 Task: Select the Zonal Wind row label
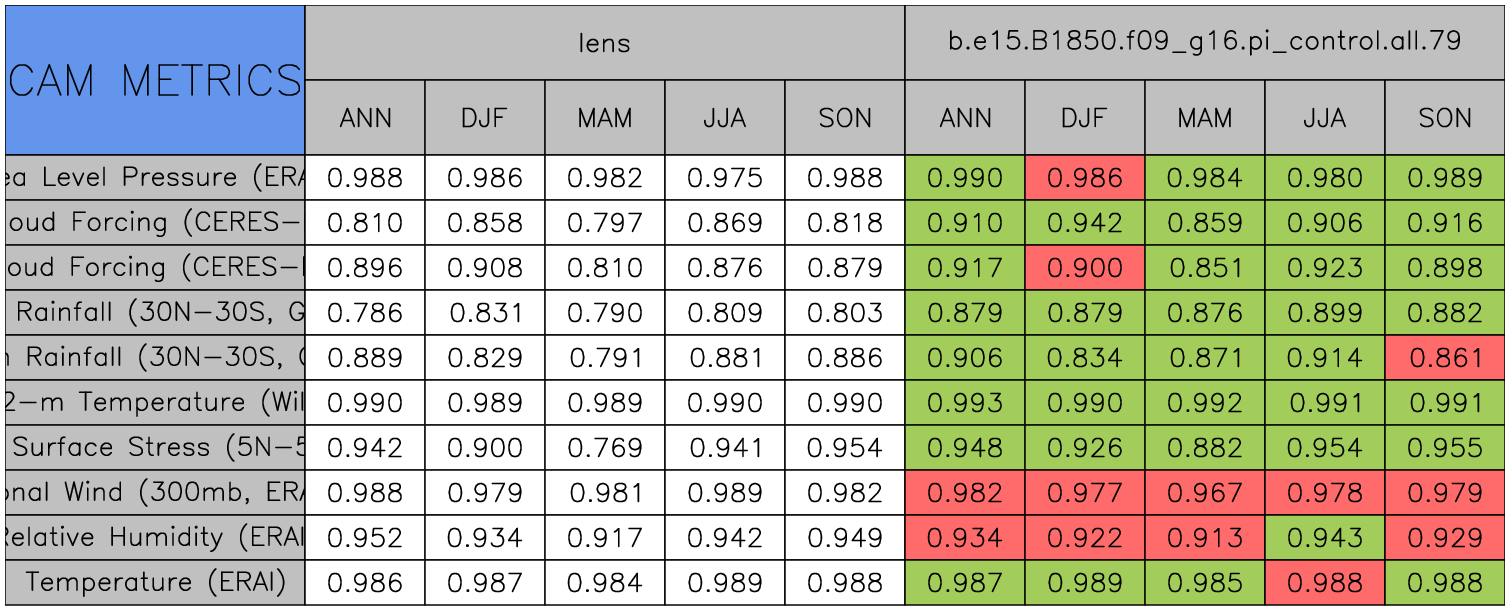tap(155, 493)
